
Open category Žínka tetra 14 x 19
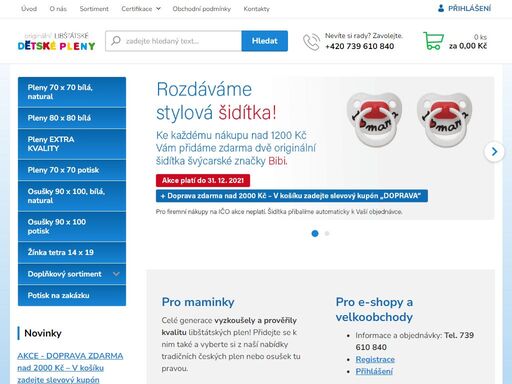coord(72,252)
